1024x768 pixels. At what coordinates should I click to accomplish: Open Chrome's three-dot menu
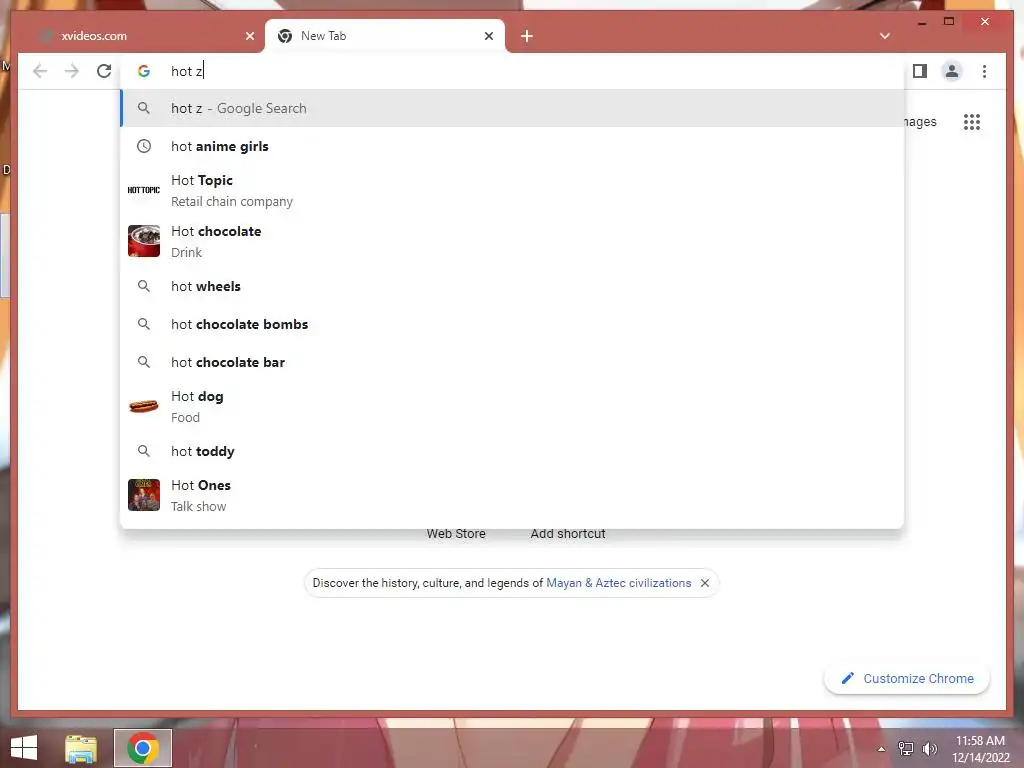[x=984, y=71]
